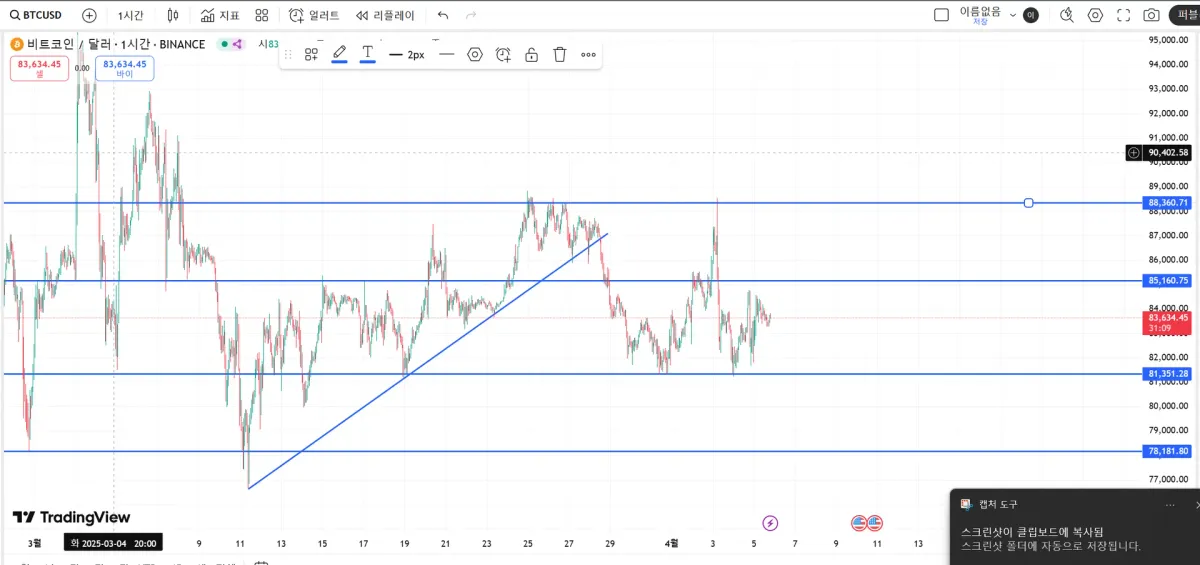Enter fullscreen mode icon

coord(1123,15)
